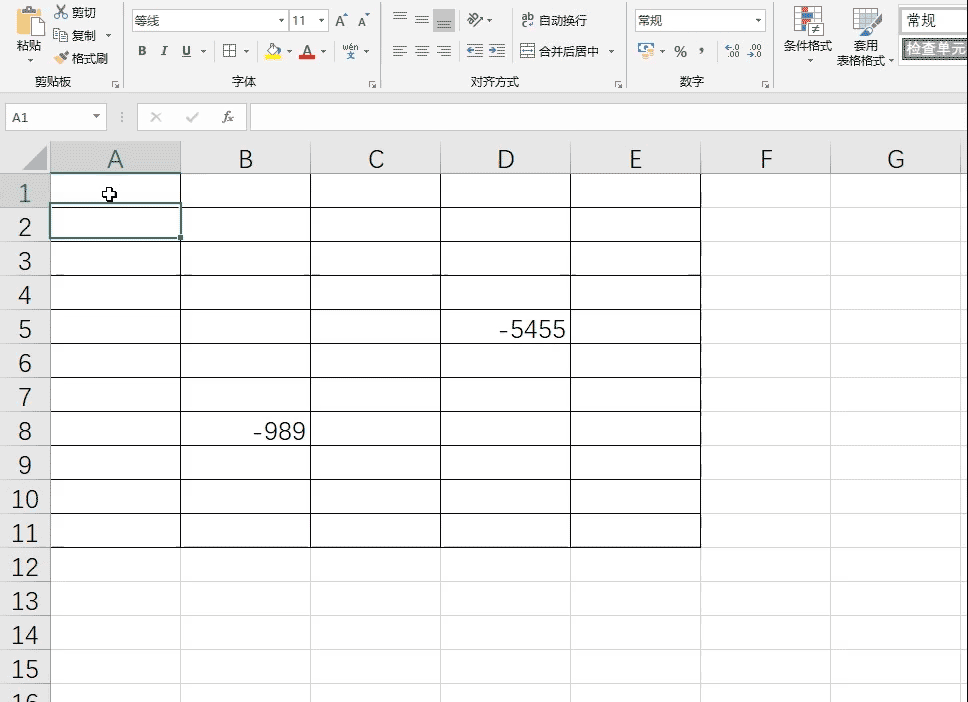Open the number format dropdown 常规
Image resolution: width=968 pixels, height=702 pixels.
(x=758, y=20)
